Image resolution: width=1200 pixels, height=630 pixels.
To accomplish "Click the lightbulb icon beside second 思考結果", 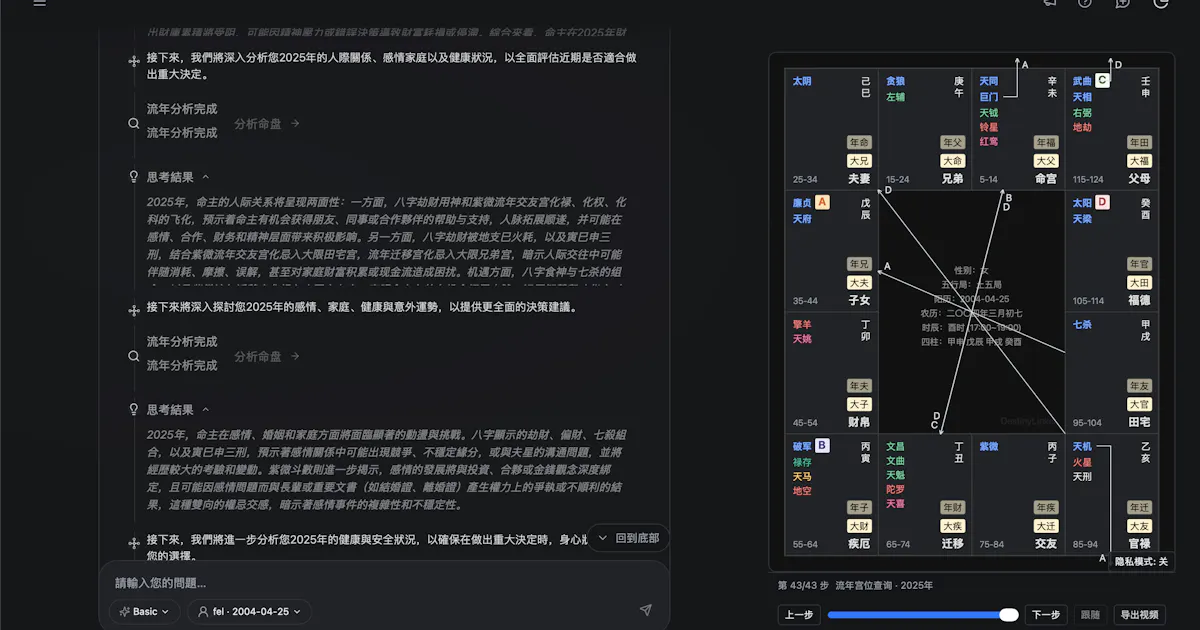I will (133, 410).
